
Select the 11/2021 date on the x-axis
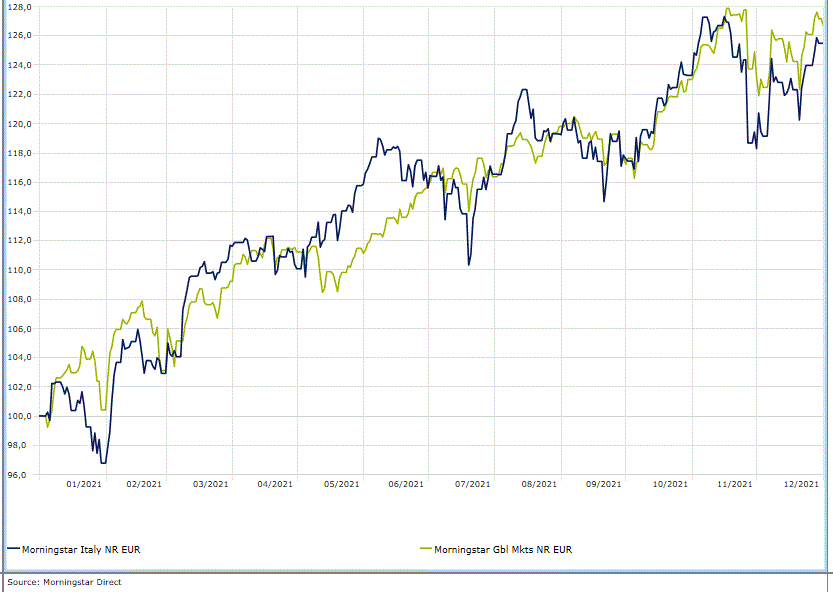(x=735, y=484)
